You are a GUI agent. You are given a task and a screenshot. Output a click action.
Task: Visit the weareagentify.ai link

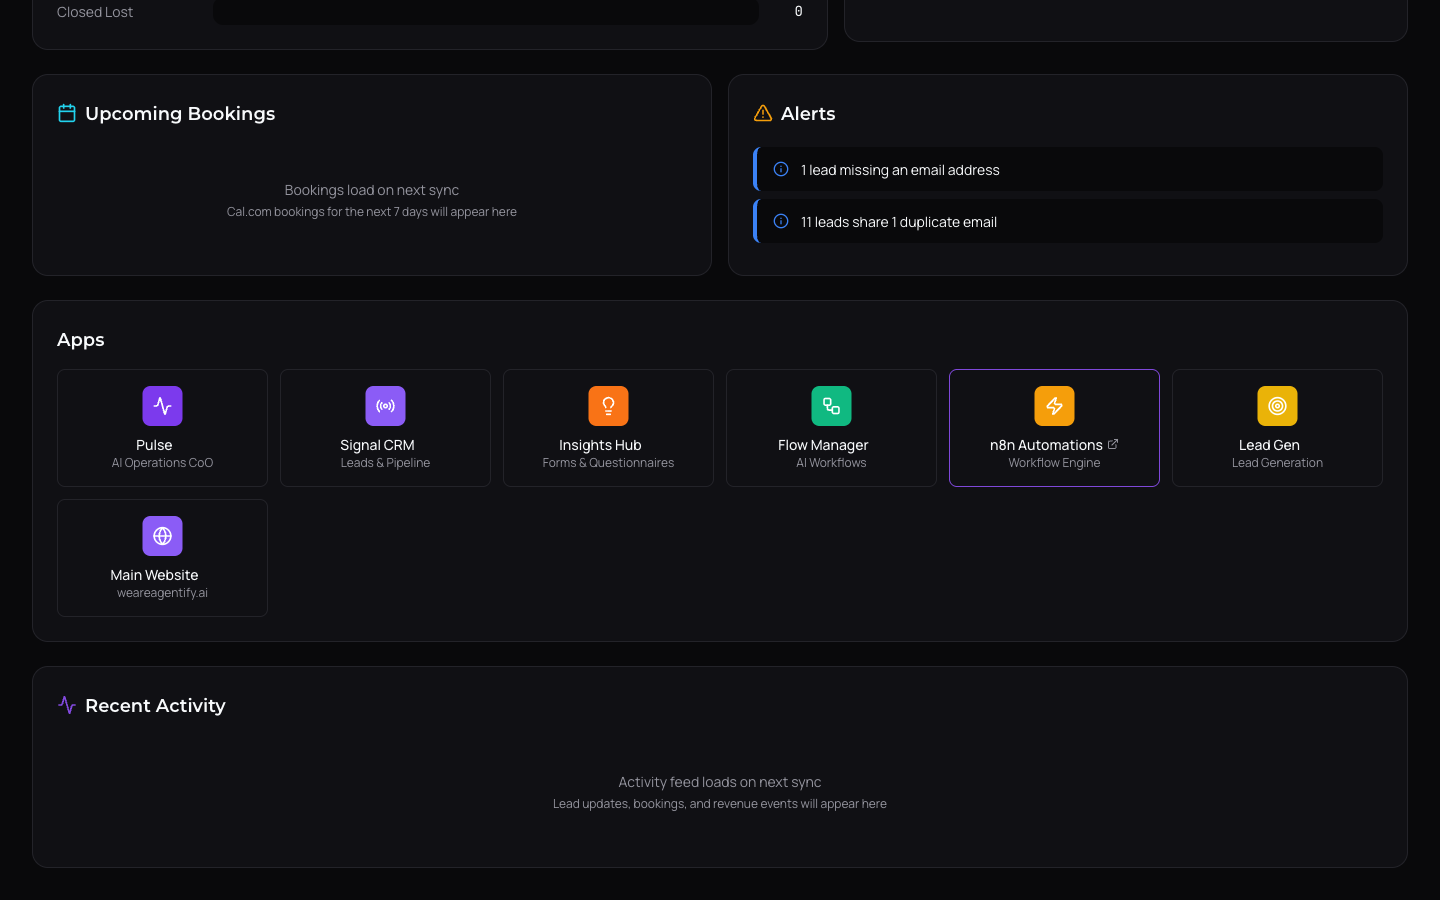click(162, 592)
